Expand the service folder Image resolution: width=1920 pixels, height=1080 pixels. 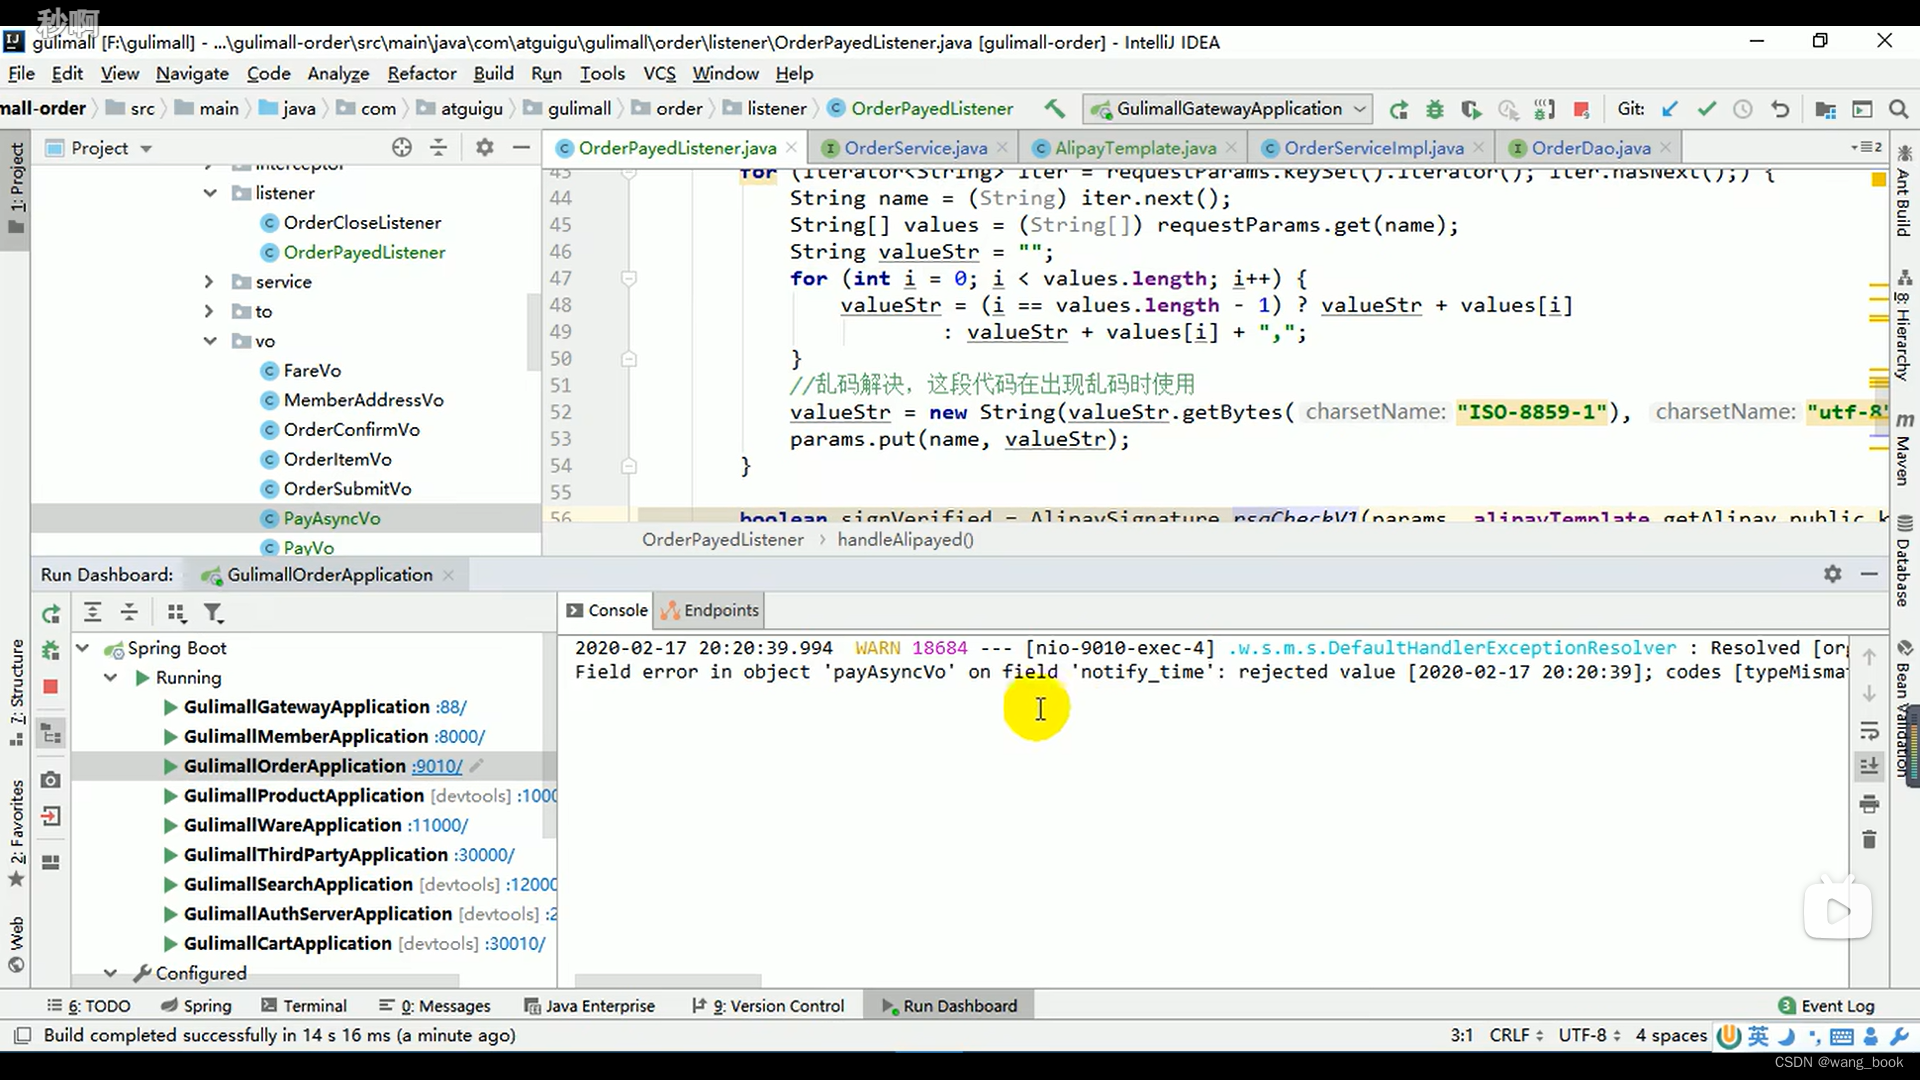(209, 282)
